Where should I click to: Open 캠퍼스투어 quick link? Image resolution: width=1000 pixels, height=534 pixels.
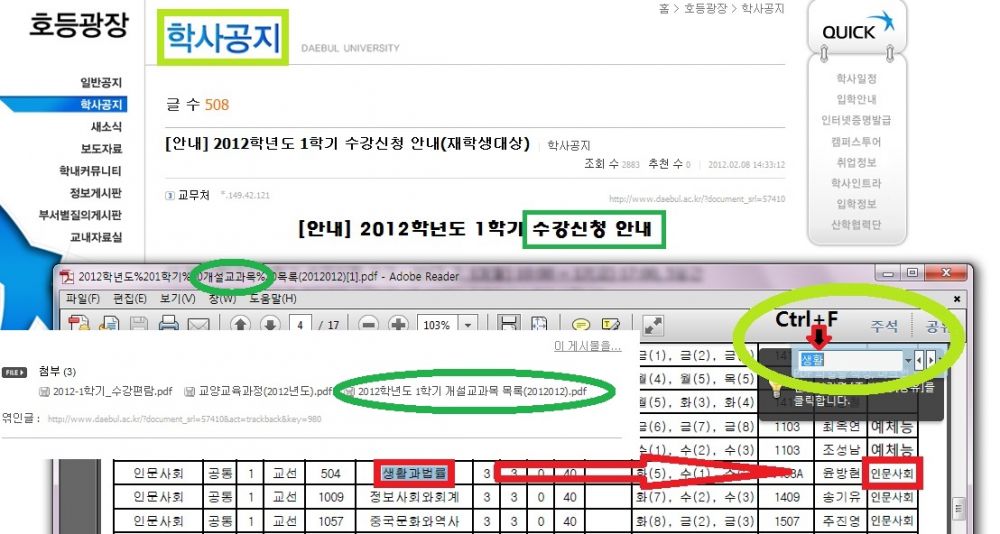tap(856, 141)
